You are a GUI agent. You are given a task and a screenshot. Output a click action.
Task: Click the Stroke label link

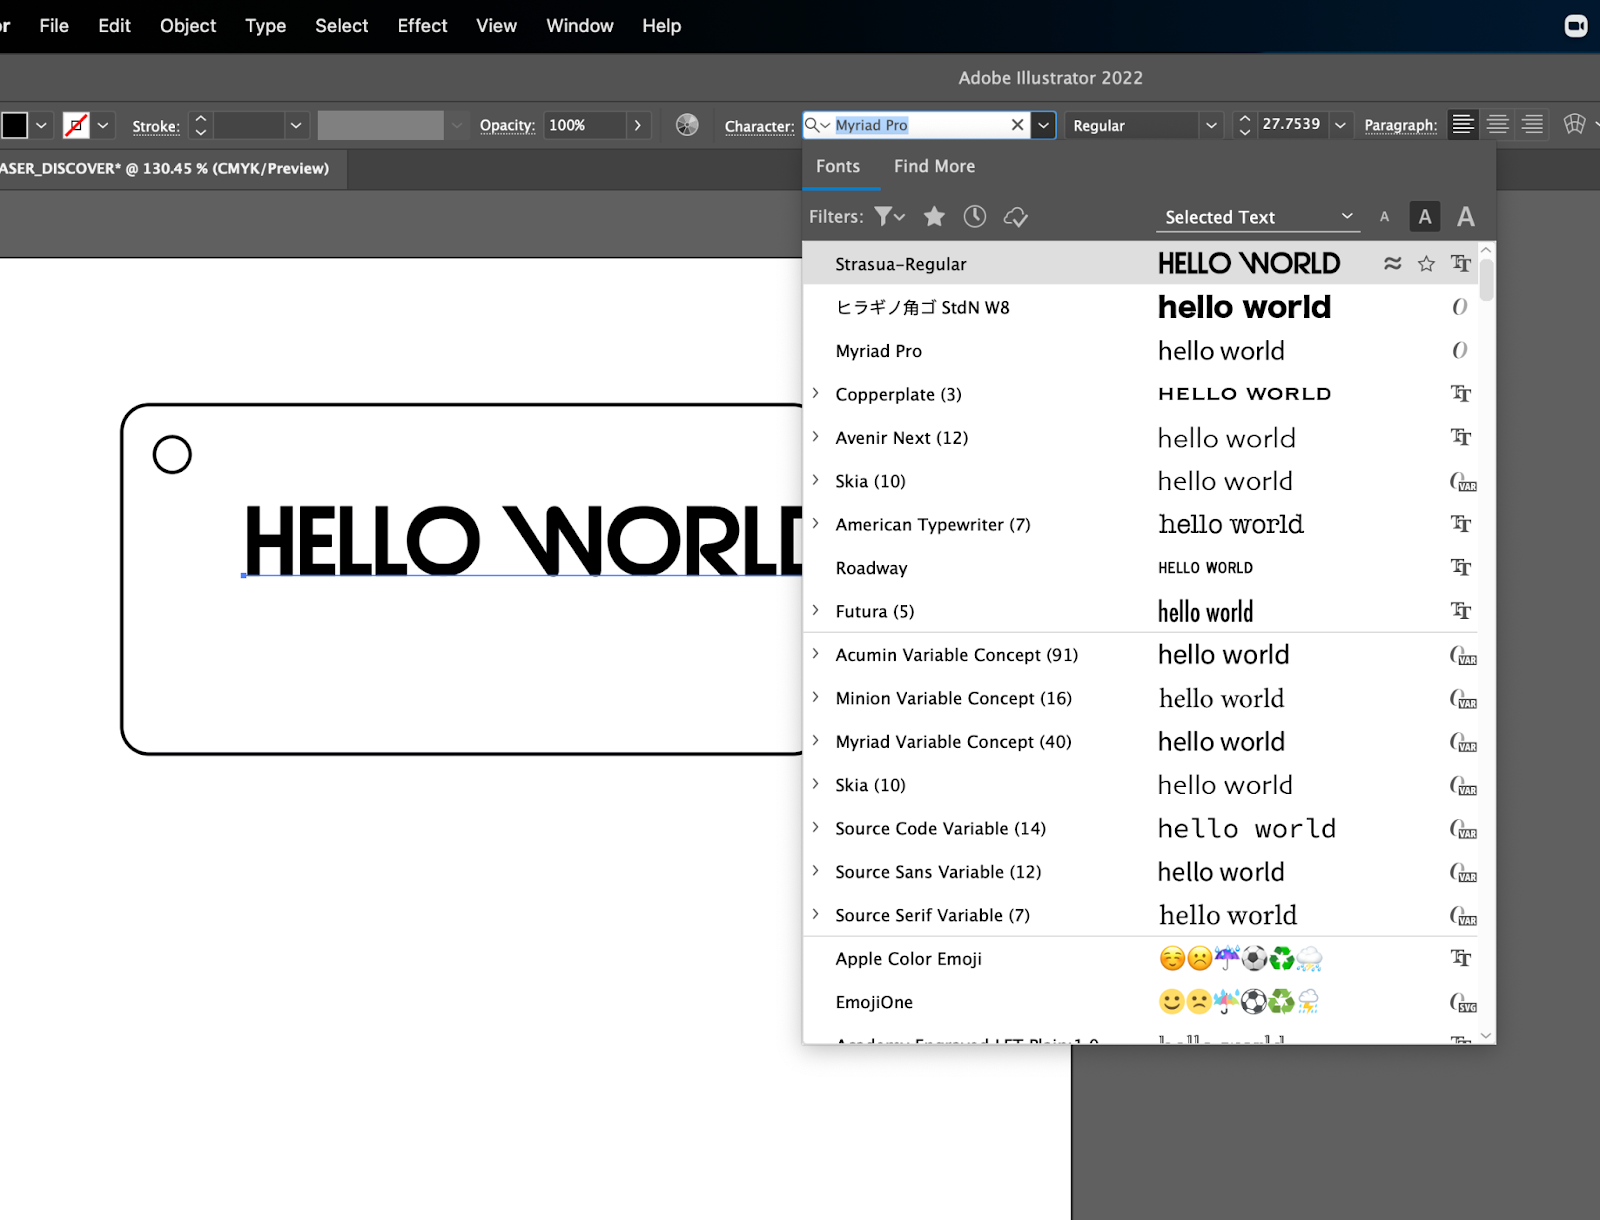point(156,126)
